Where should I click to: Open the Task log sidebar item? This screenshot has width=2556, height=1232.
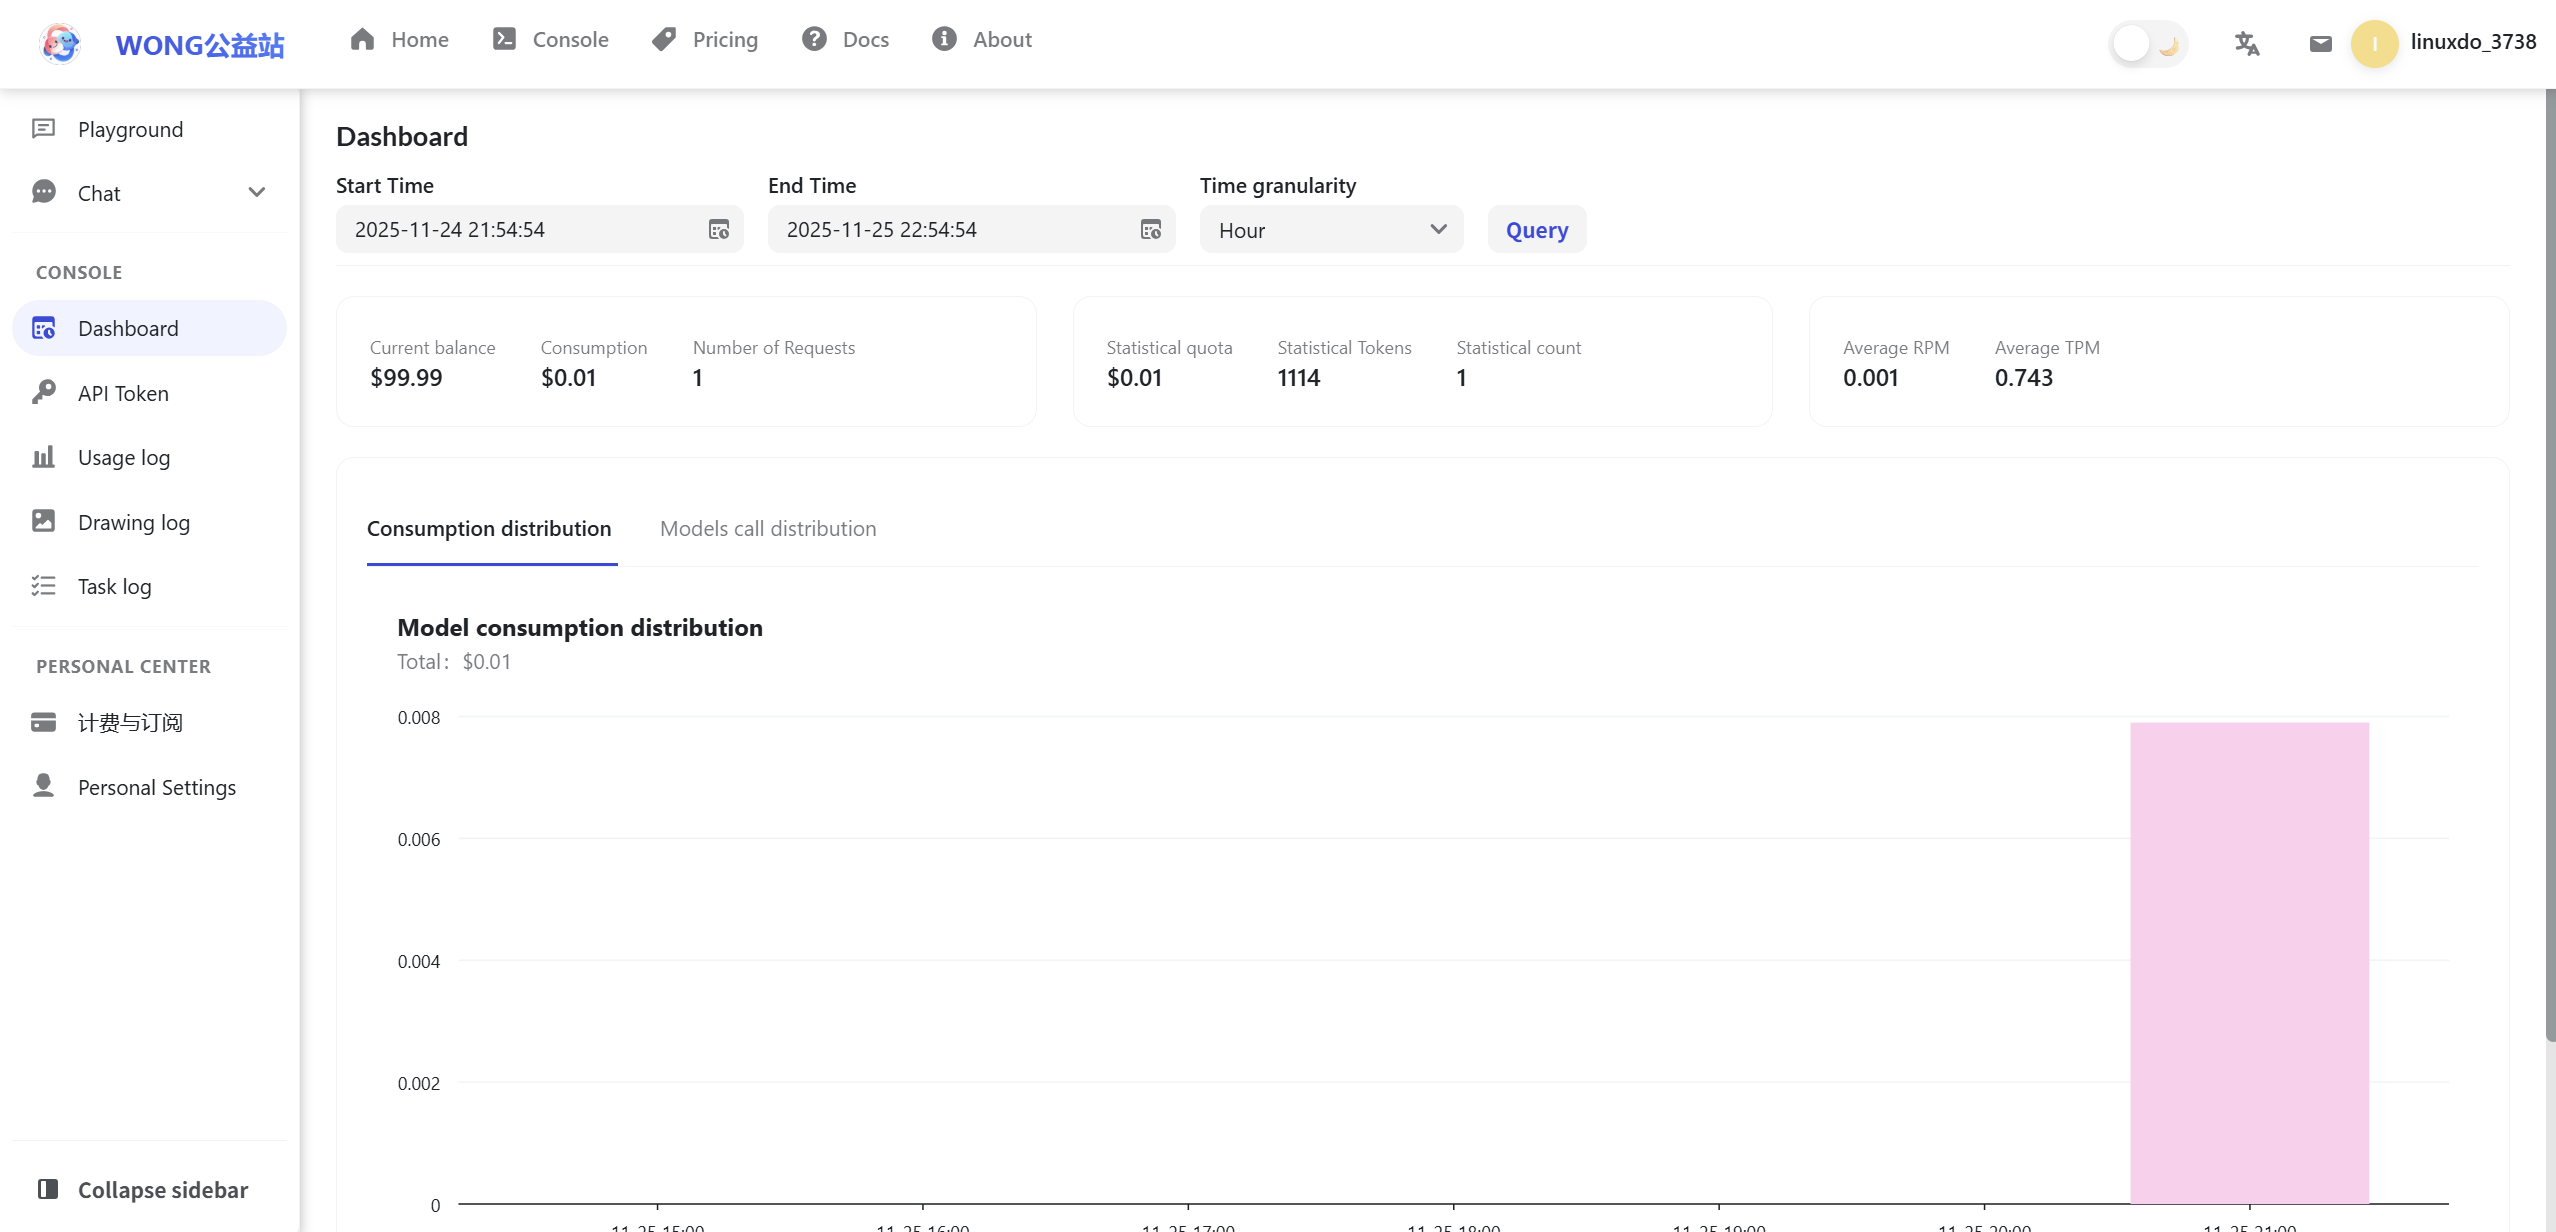(x=114, y=586)
